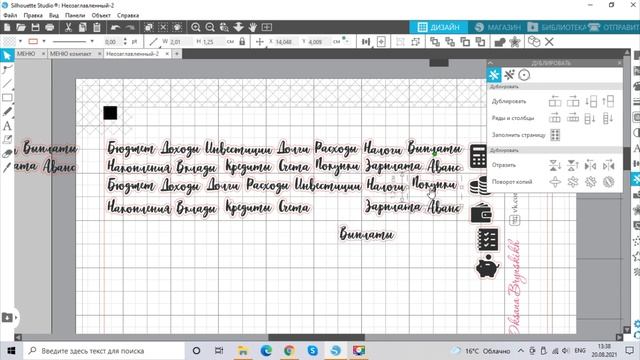Viewport: 640px width, 360px height.
Task: Click first Поворот копий rotate icon
Action: [555, 182]
